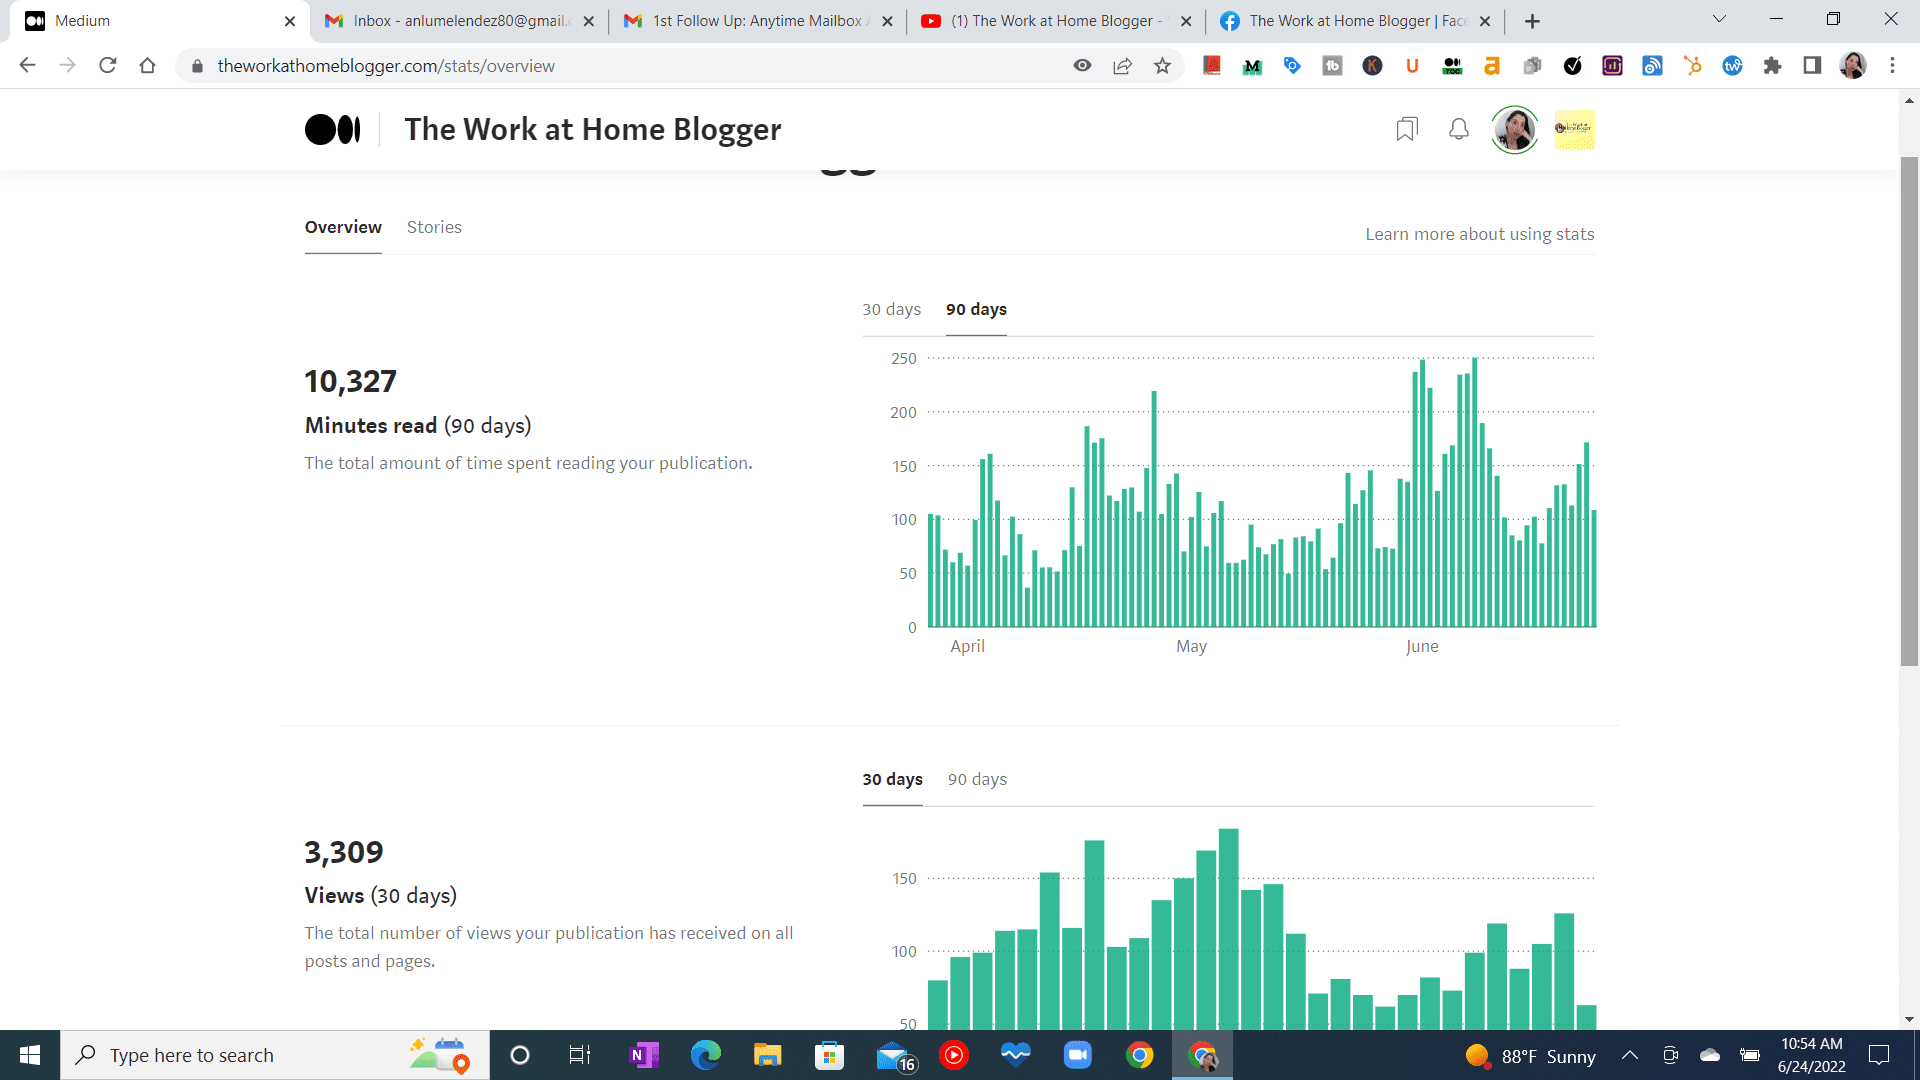Open the blue tag extension
The image size is (1920, 1080).
point(1292,65)
